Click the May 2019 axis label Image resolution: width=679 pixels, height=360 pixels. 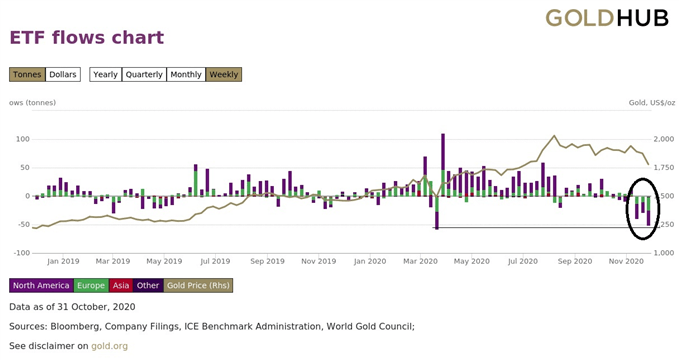[x=164, y=261]
